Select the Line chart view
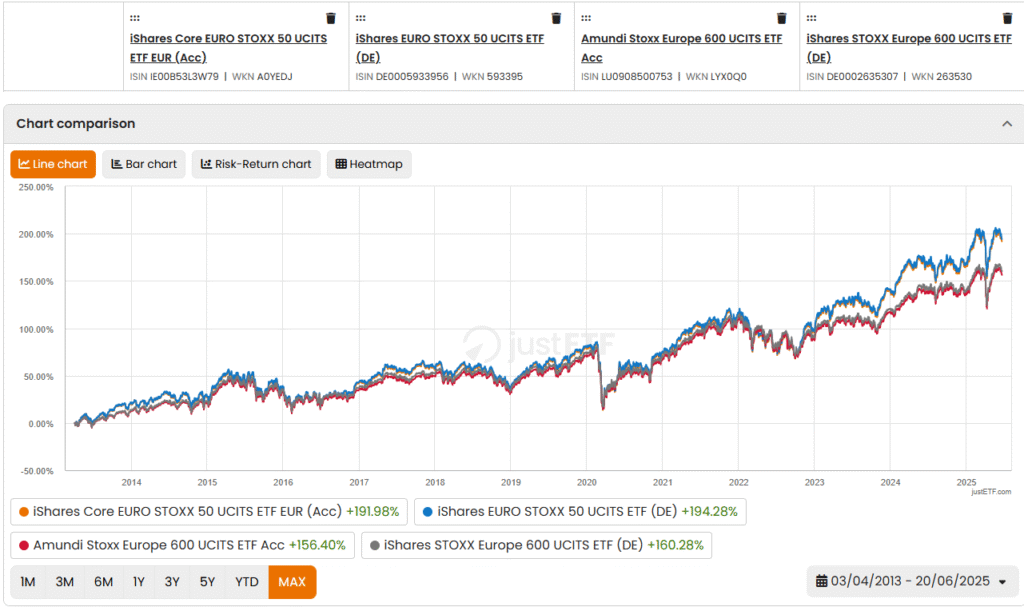This screenshot has height=607, width=1024. 53,164
